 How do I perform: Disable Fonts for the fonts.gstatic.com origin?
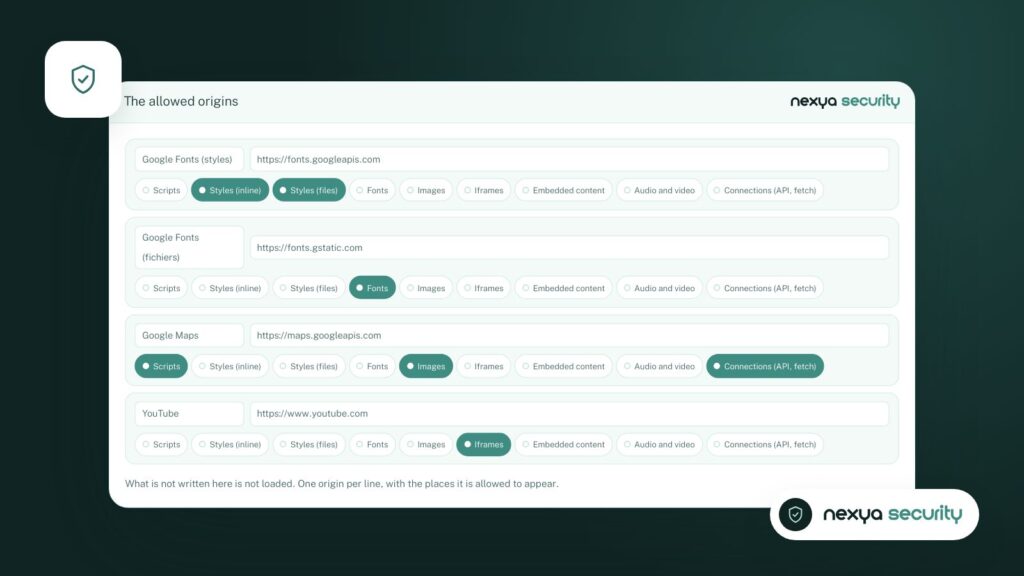[x=372, y=288]
